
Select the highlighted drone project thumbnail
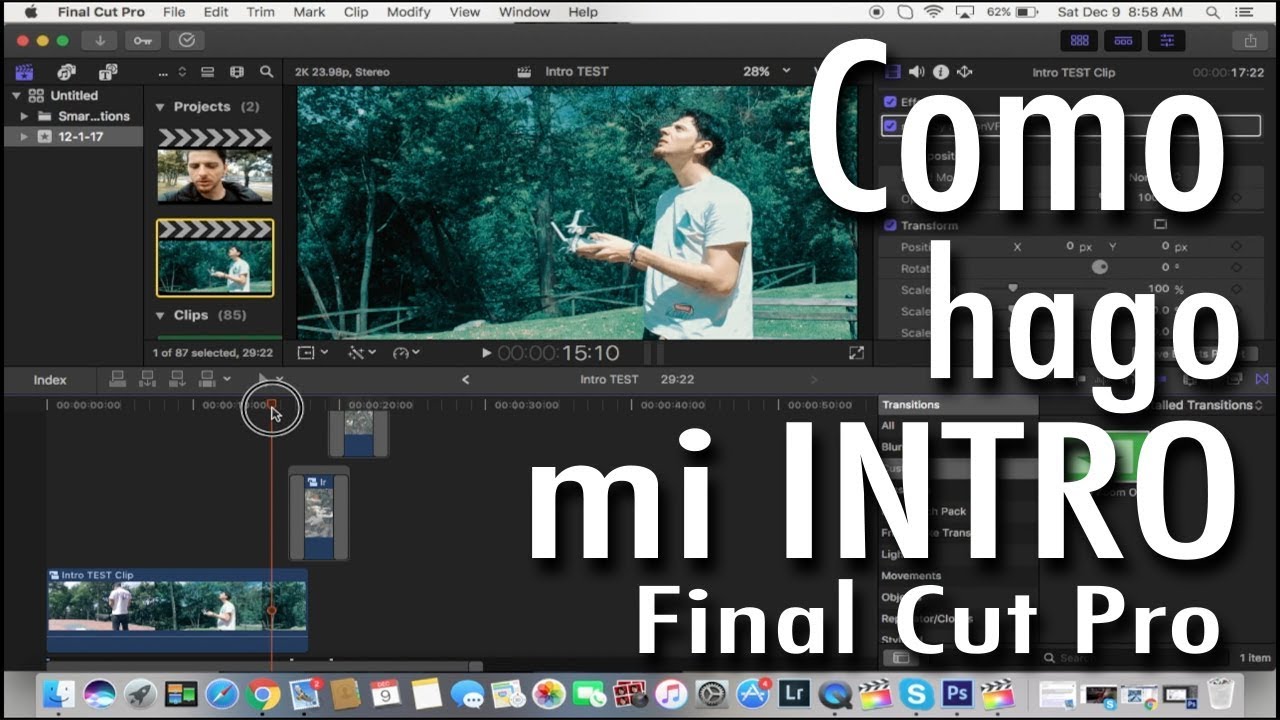point(214,258)
